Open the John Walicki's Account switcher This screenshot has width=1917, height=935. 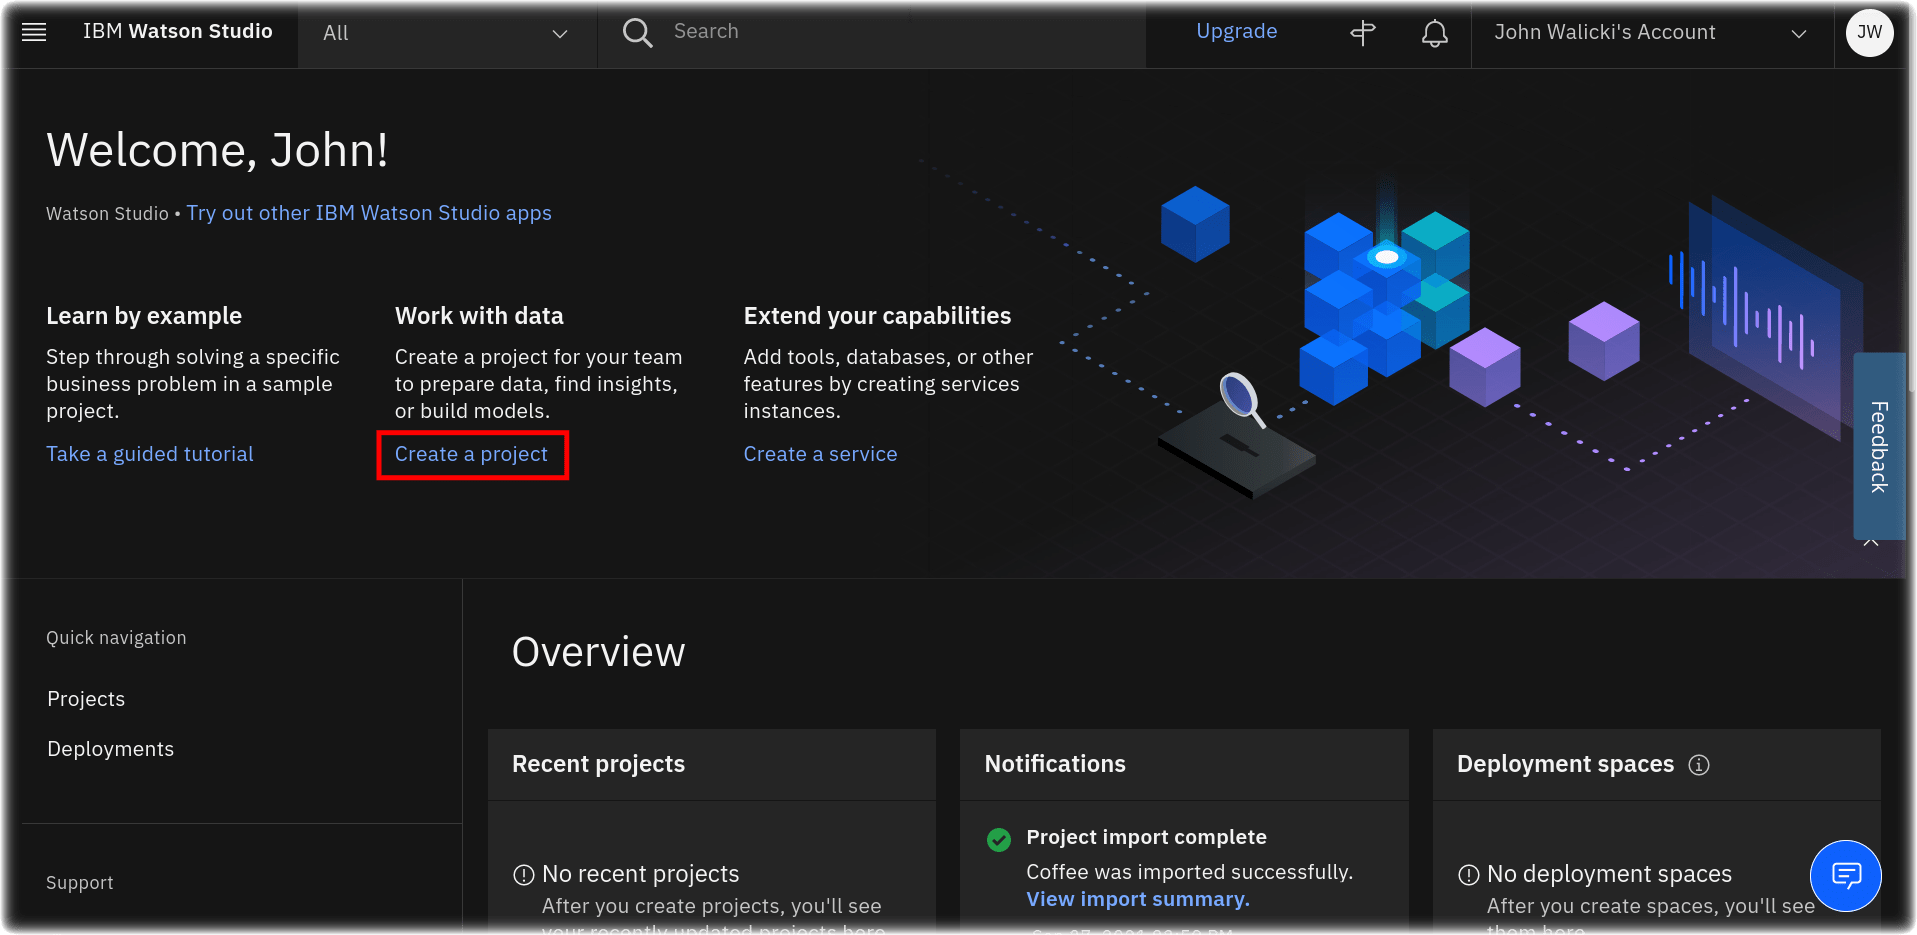click(x=1652, y=33)
